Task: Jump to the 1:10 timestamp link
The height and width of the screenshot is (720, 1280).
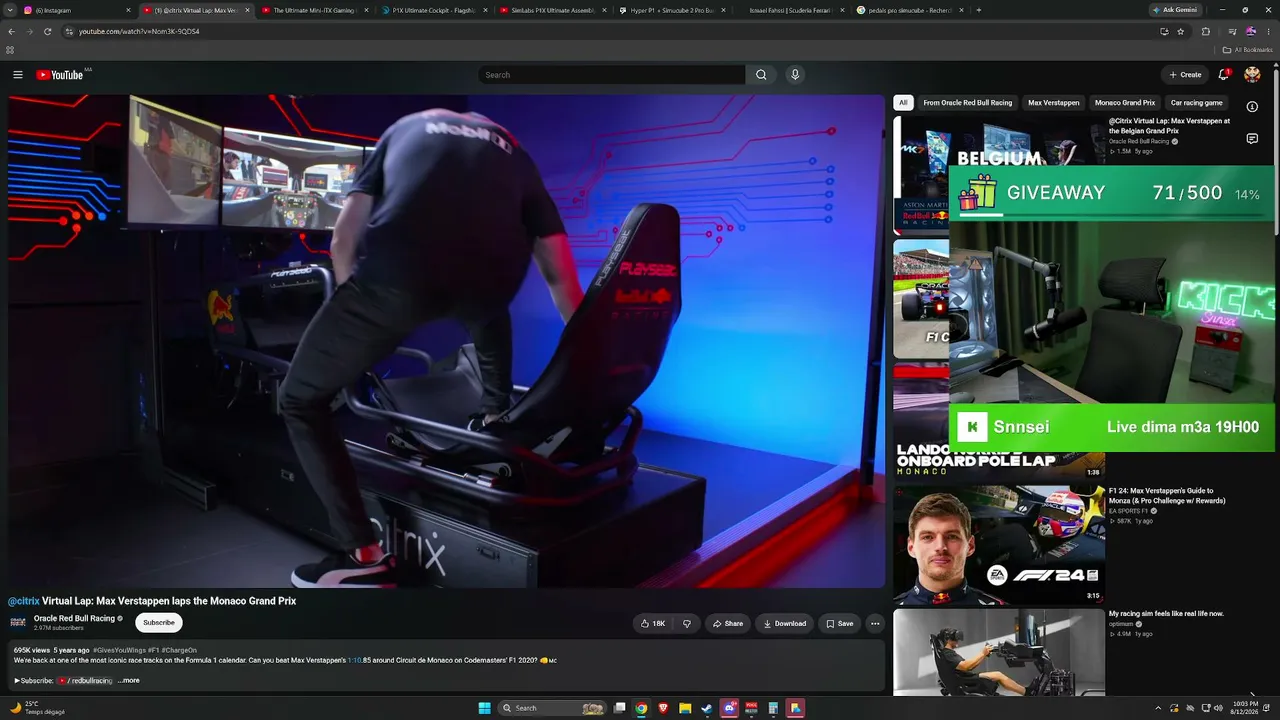Action: pos(354,661)
